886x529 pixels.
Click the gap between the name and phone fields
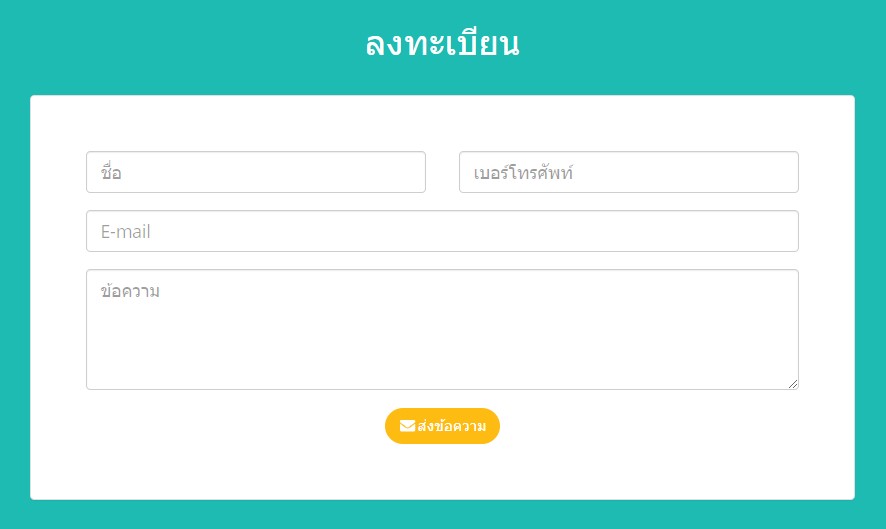(442, 172)
